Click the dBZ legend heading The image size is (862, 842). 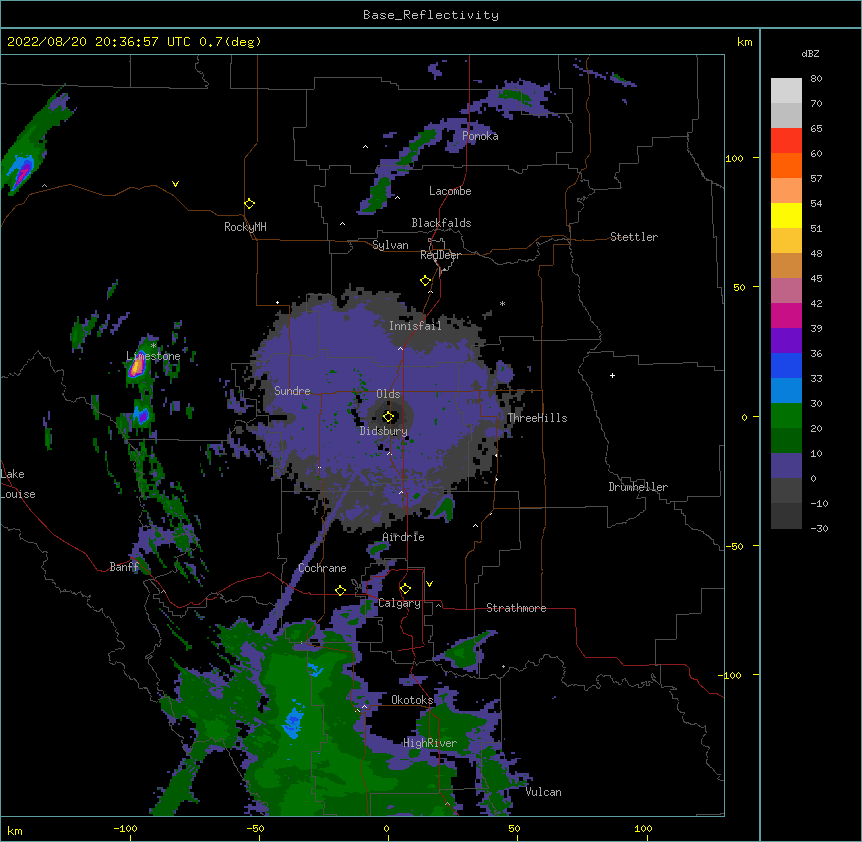coord(810,54)
